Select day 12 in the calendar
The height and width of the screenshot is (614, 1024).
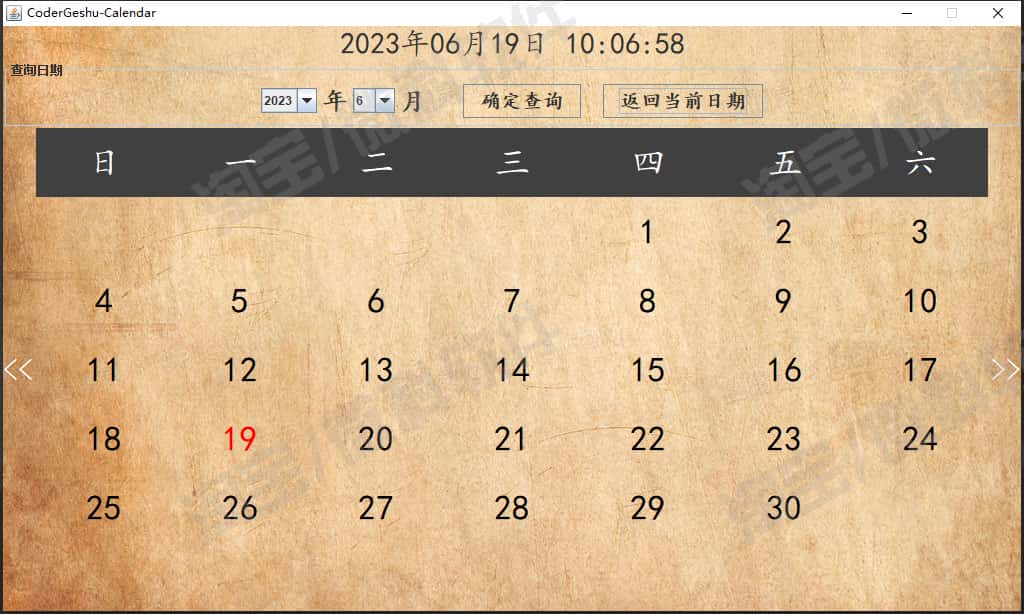click(240, 370)
